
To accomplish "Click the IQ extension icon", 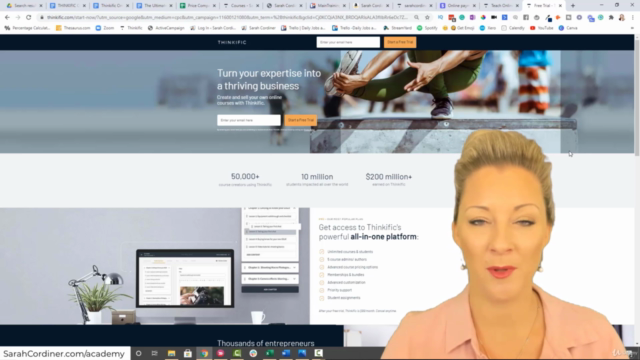I will (x=440, y=18).
